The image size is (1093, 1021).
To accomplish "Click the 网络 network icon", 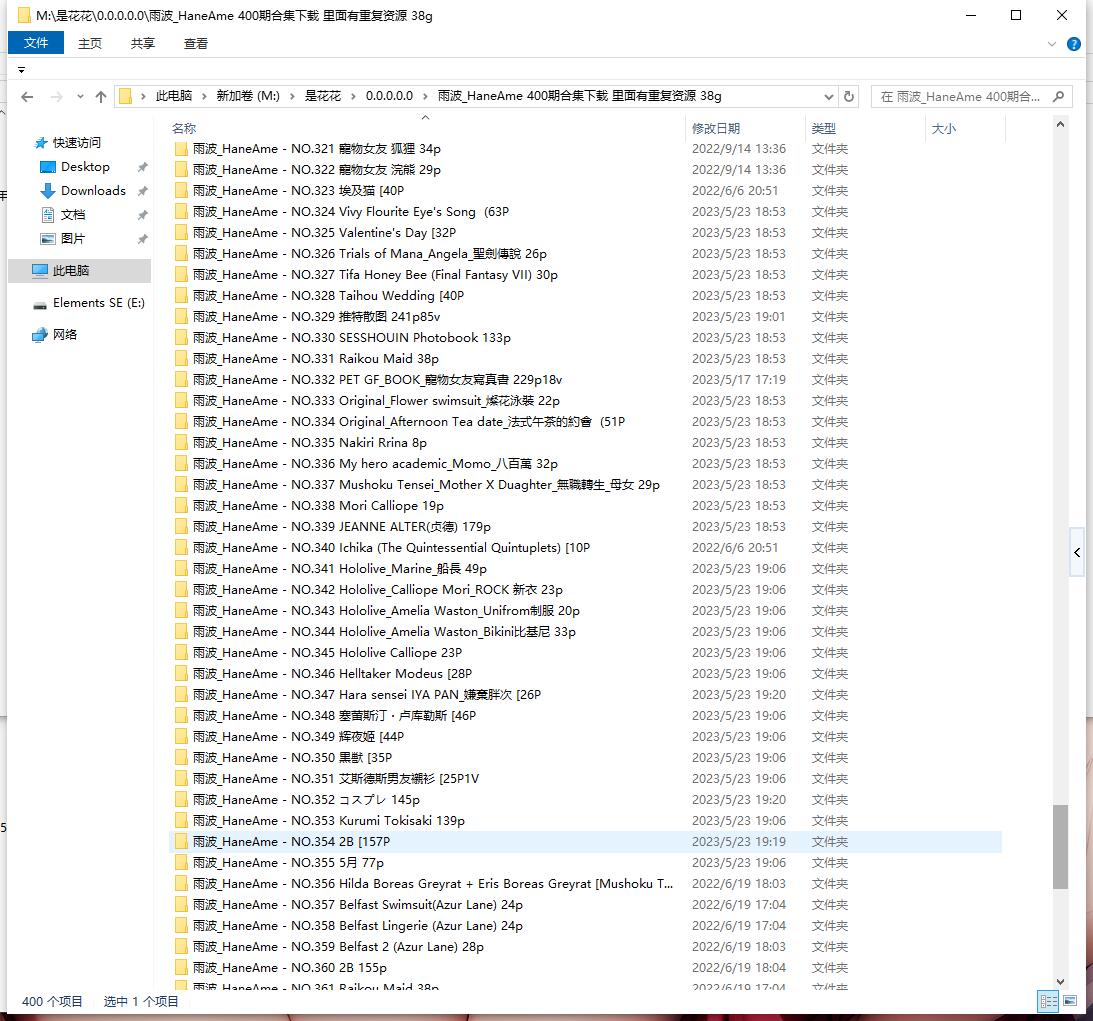I will (40, 335).
